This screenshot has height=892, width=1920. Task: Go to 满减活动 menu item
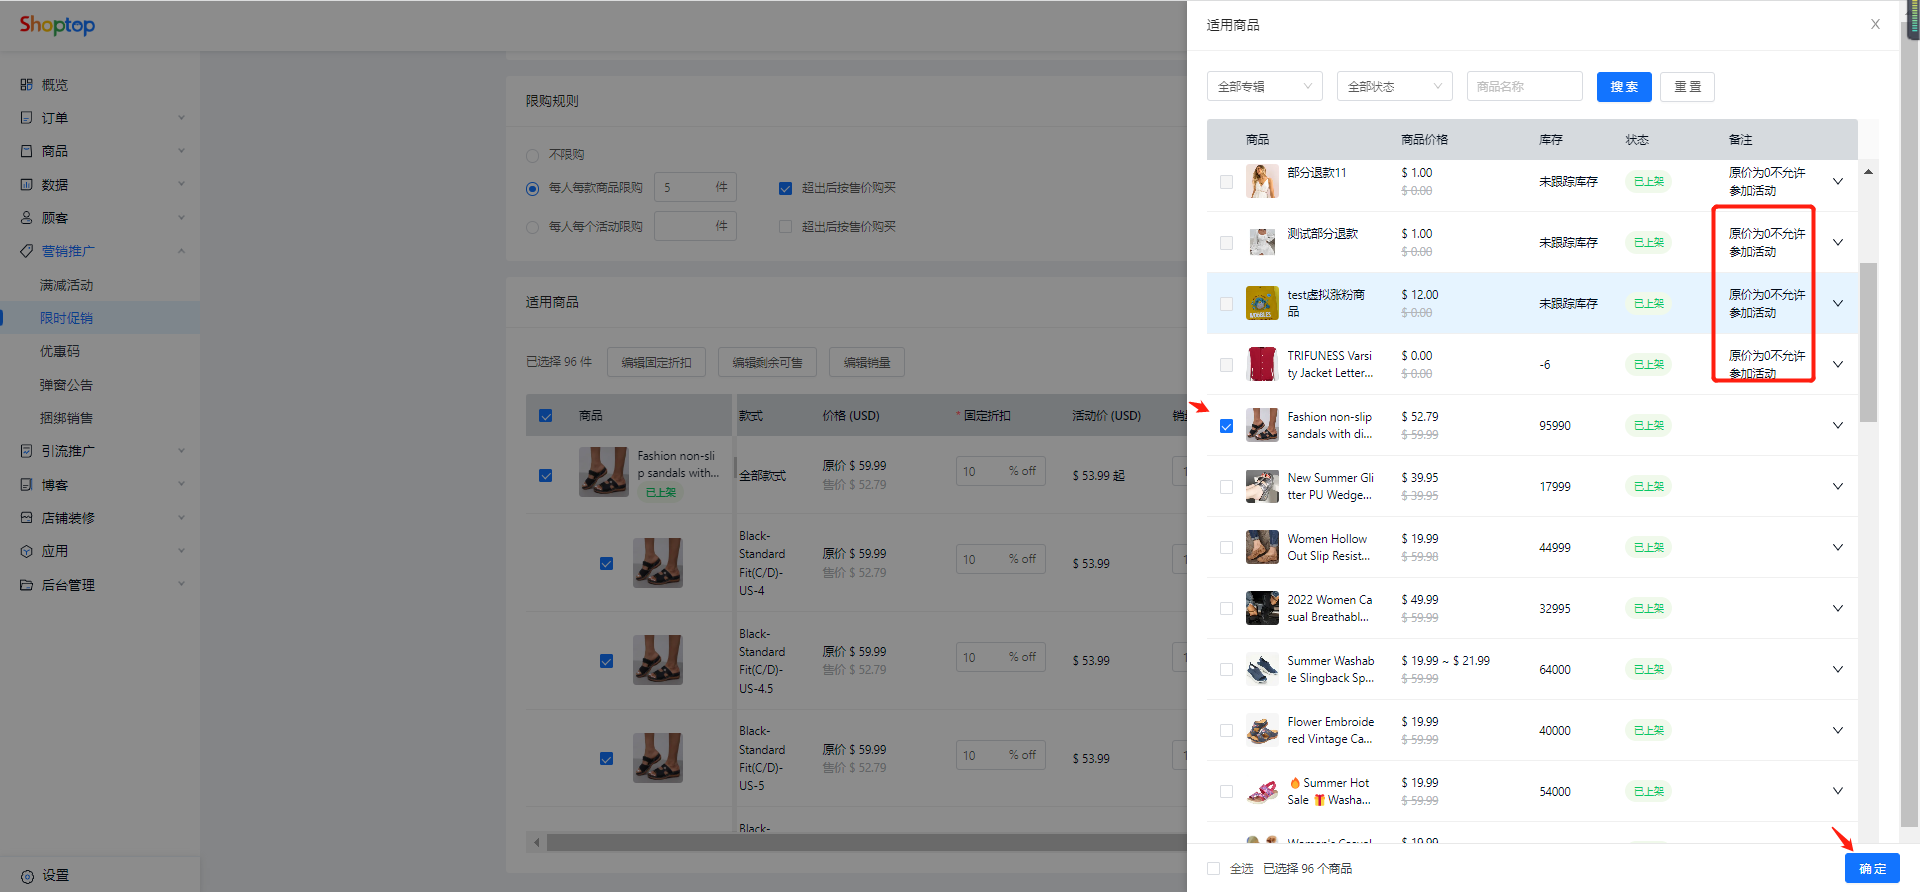[x=66, y=285]
